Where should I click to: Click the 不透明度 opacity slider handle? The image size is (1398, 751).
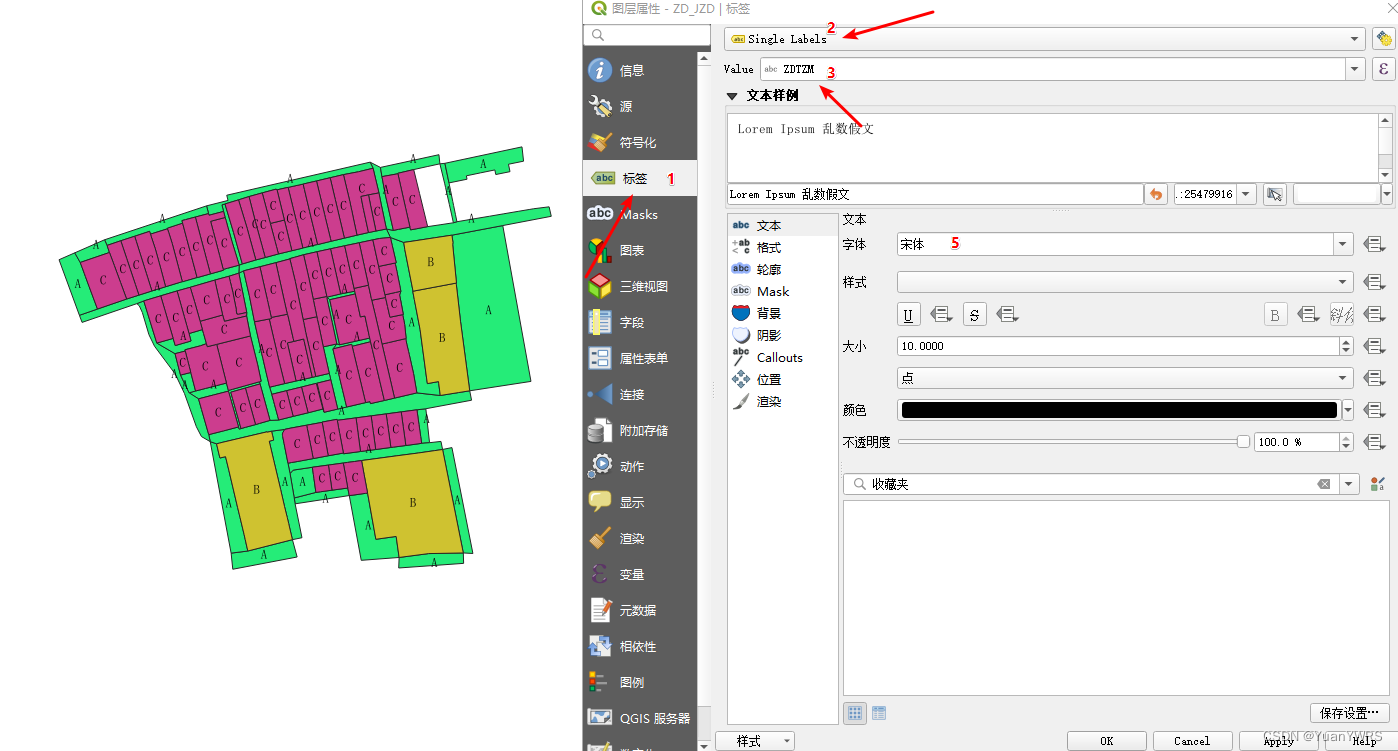(1243, 441)
